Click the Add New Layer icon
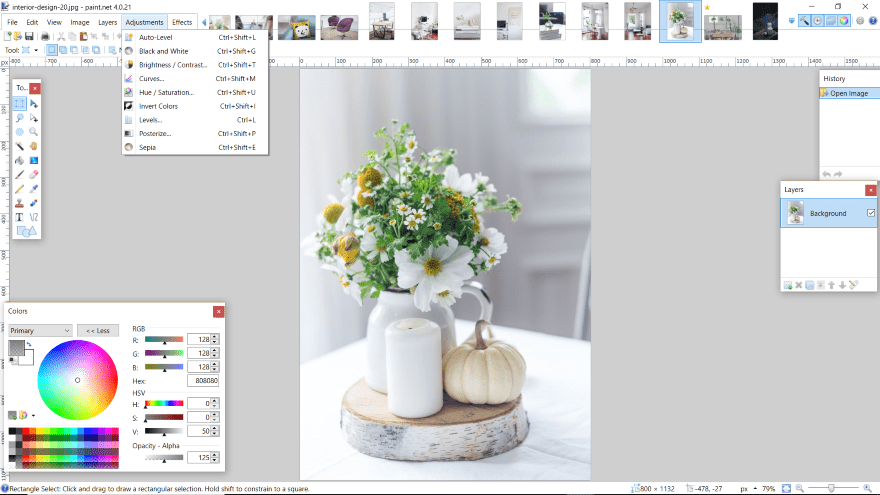 tap(788, 285)
